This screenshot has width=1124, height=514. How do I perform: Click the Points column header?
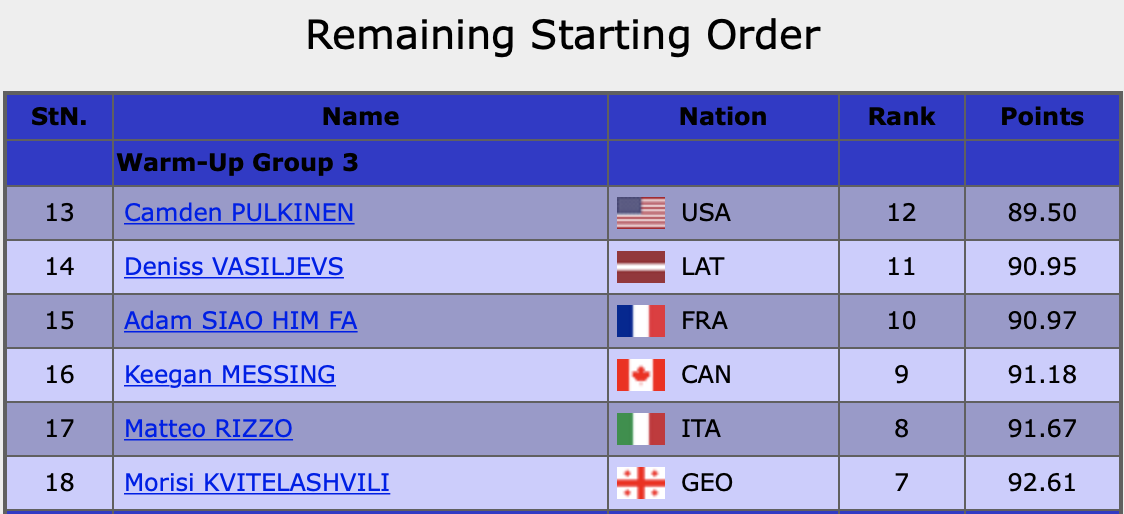tap(1042, 117)
